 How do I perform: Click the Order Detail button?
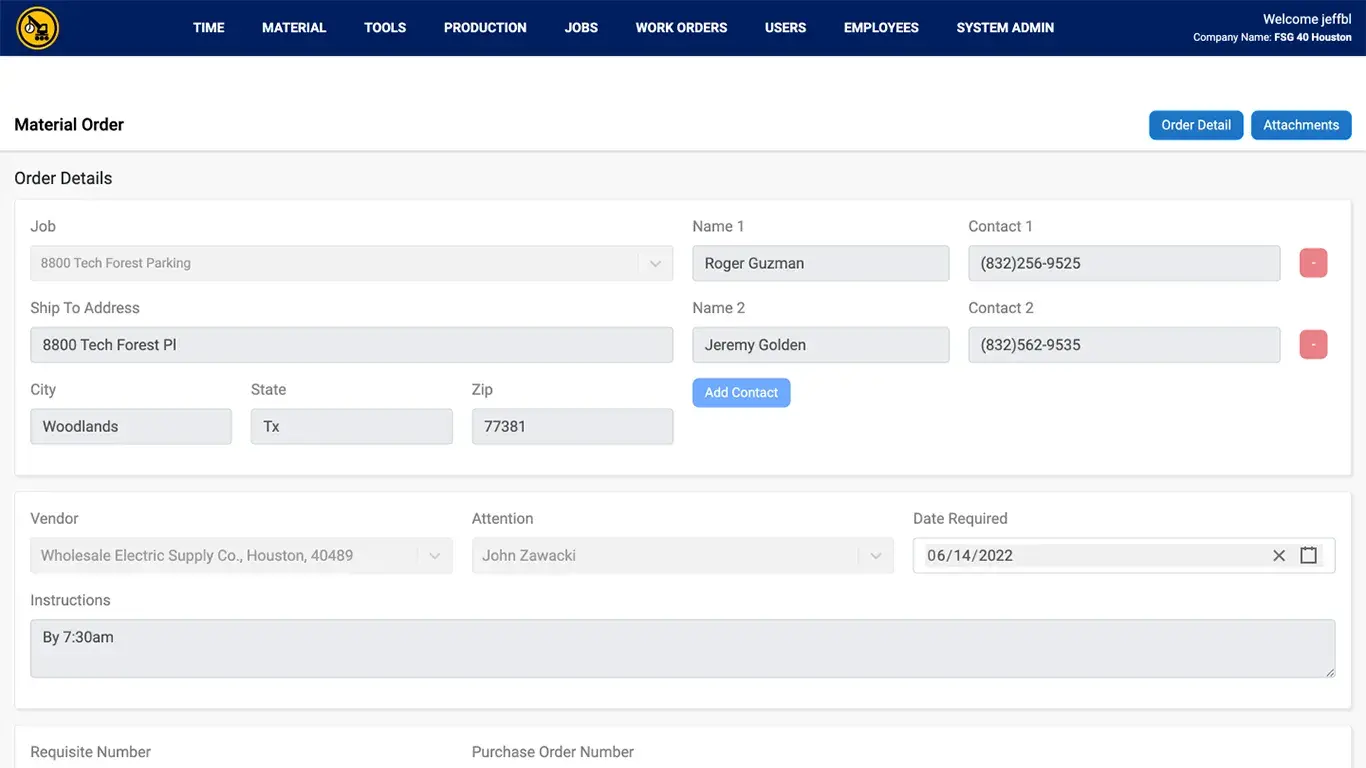[x=1196, y=125]
